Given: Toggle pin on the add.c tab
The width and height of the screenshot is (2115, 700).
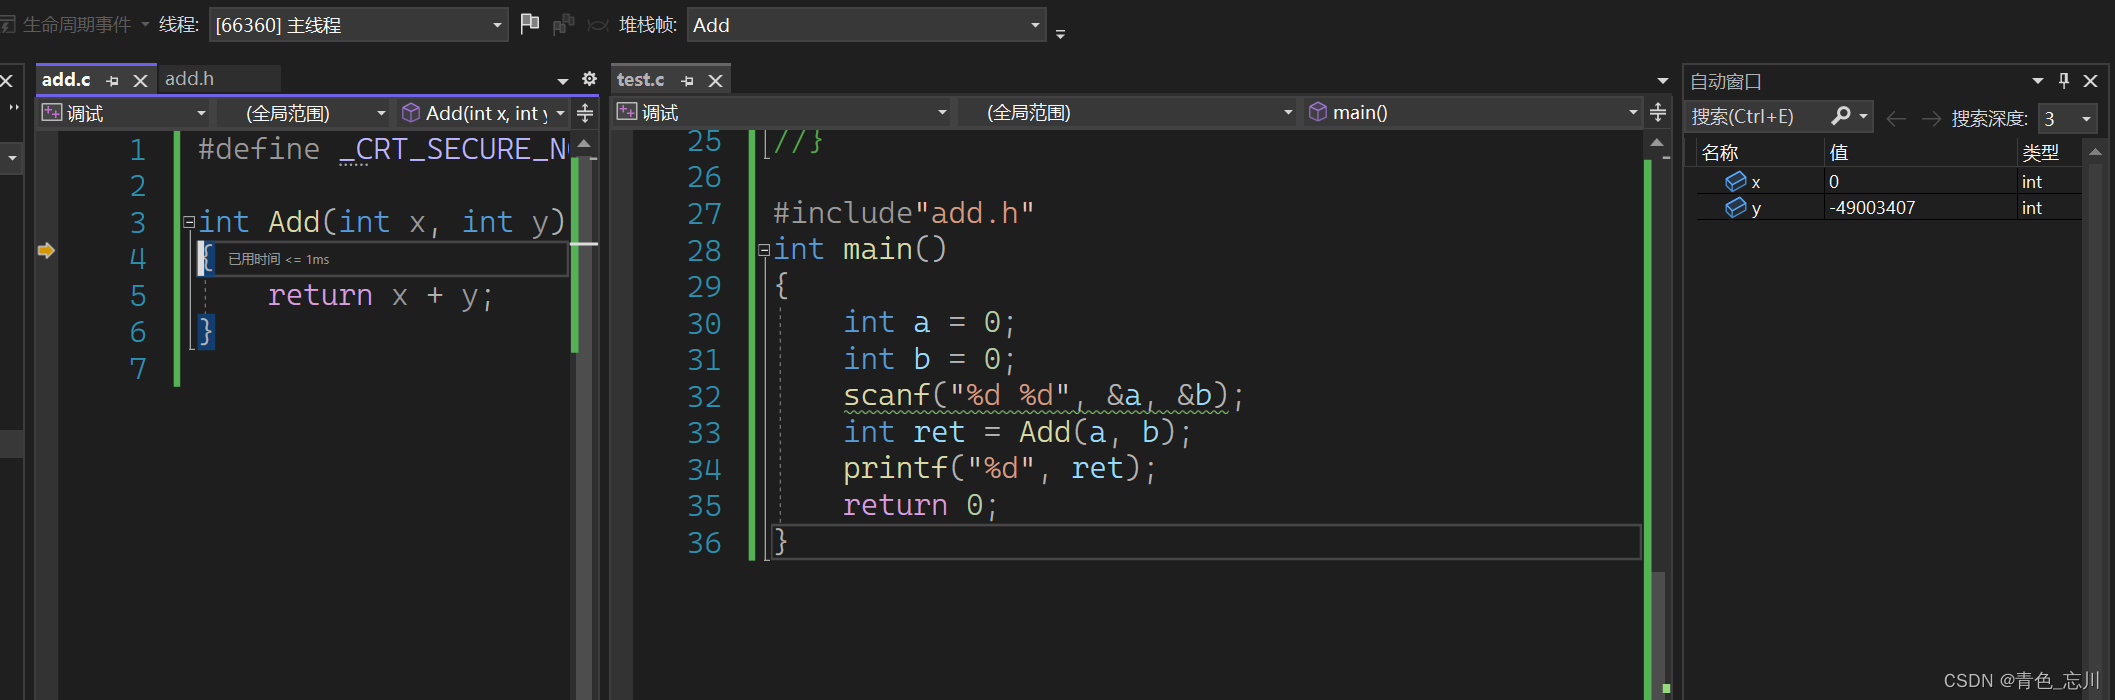Looking at the screenshot, I should pyautogui.click(x=113, y=81).
